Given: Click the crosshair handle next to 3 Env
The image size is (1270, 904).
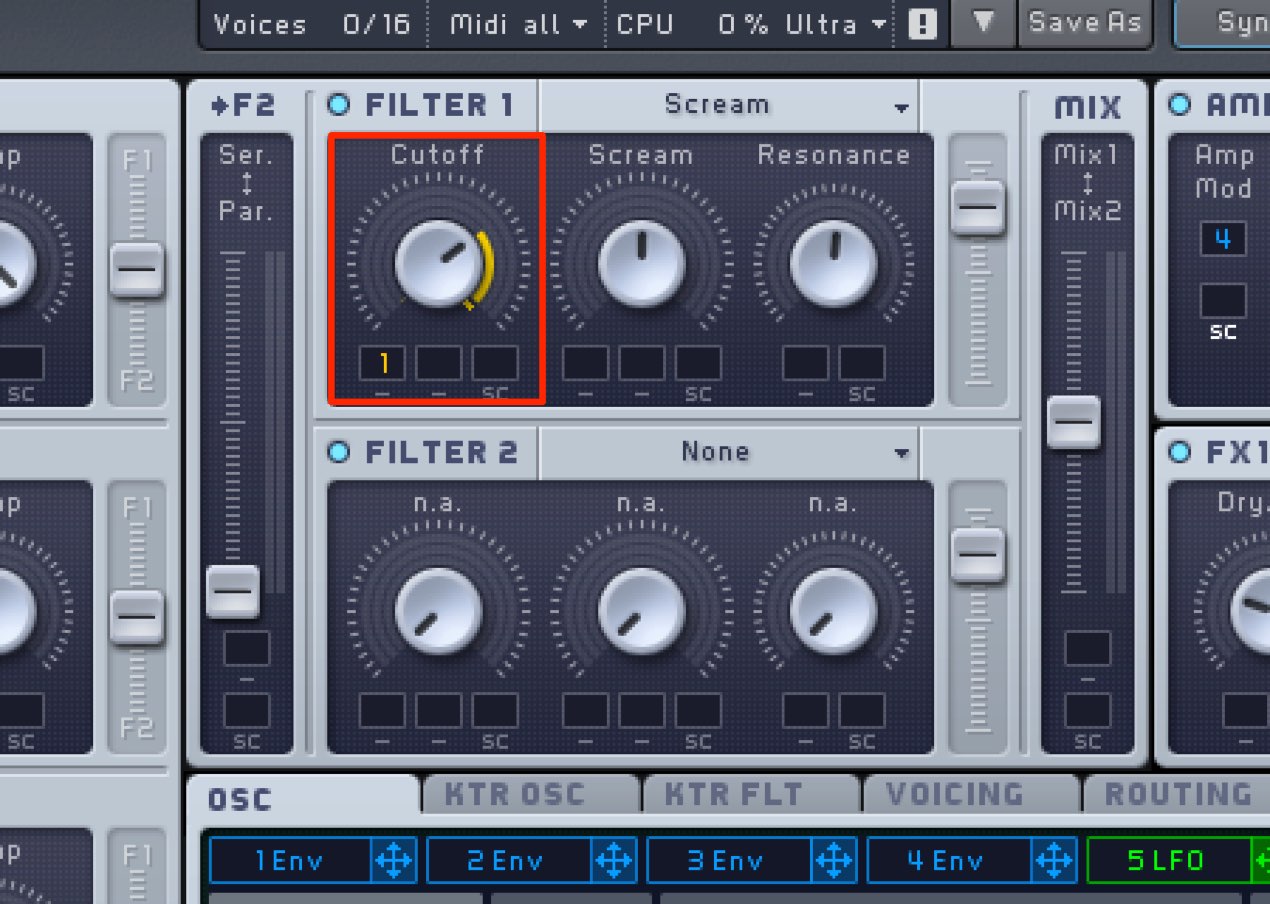Looking at the screenshot, I should 833,860.
